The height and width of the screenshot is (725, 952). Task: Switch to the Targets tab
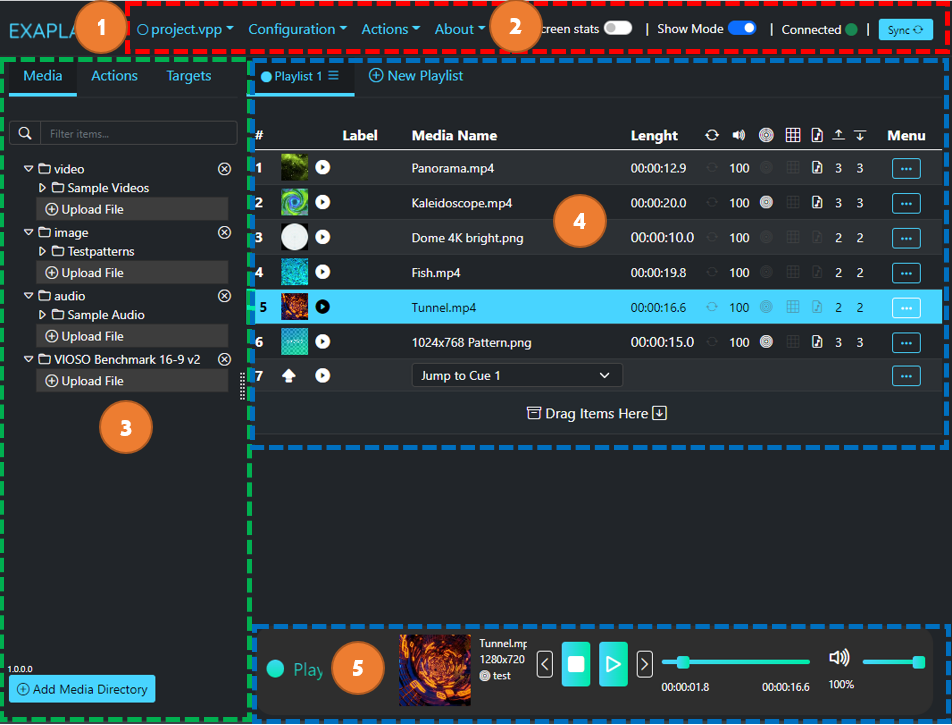click(x=189, y=76)
